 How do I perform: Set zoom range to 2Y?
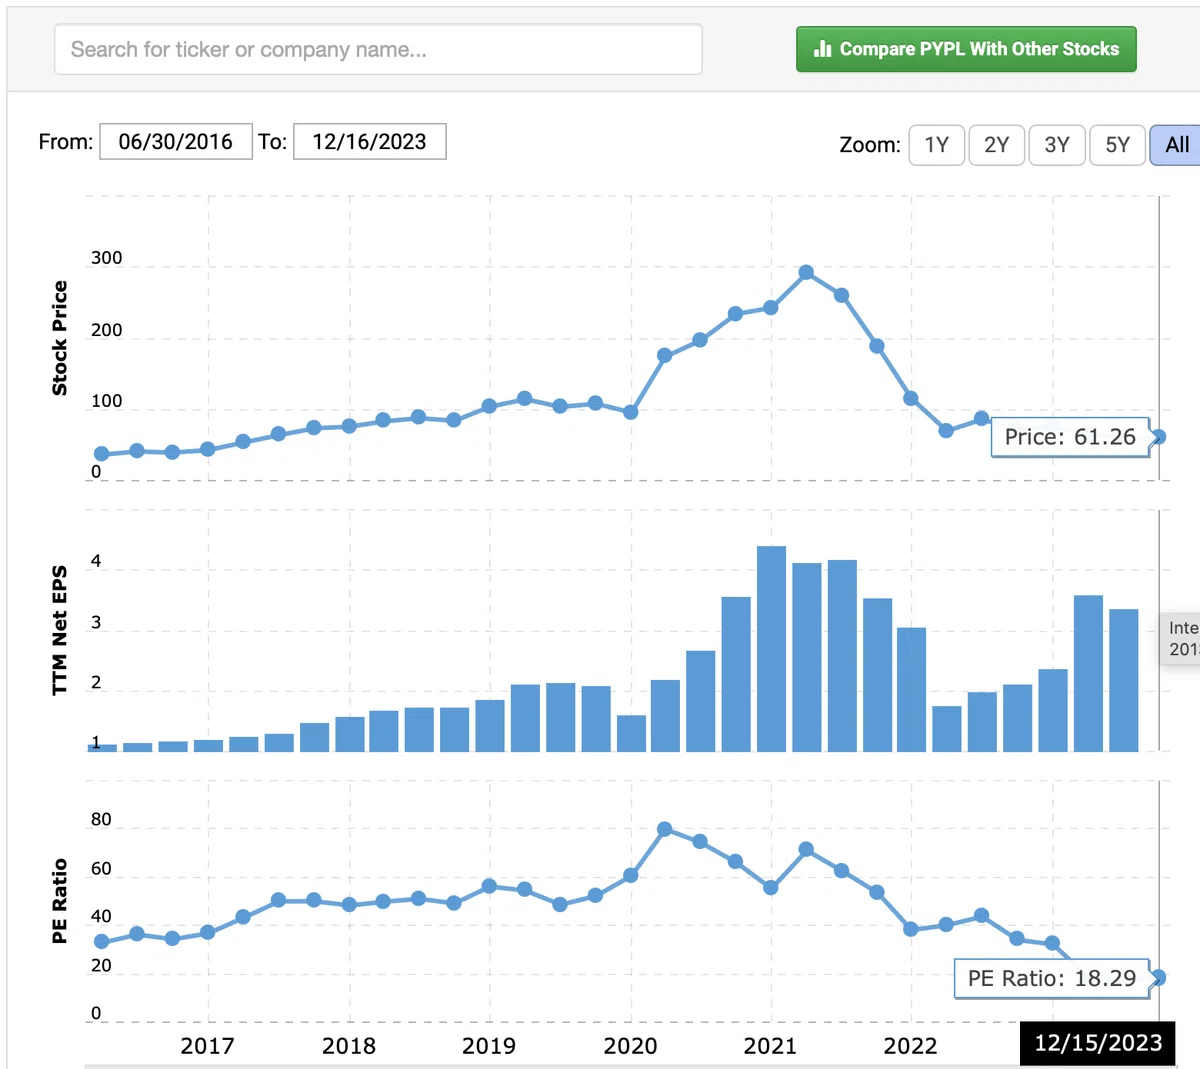pos(997,145)
